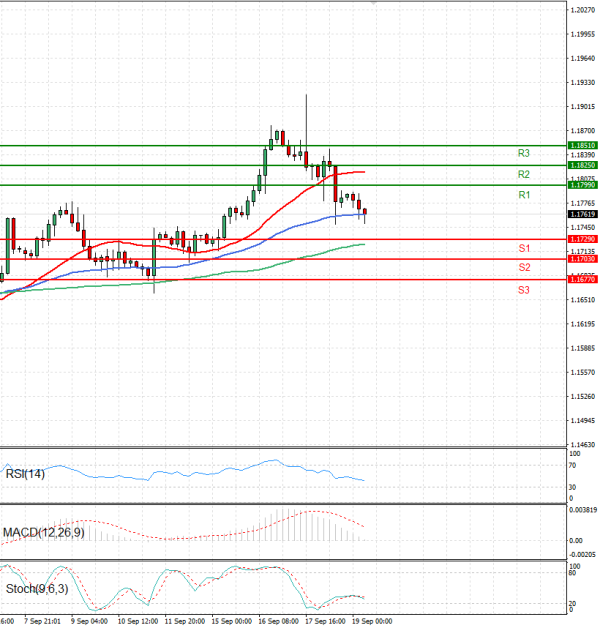Click the 10 Sep 12:00 time label

[x=138, y=621]
